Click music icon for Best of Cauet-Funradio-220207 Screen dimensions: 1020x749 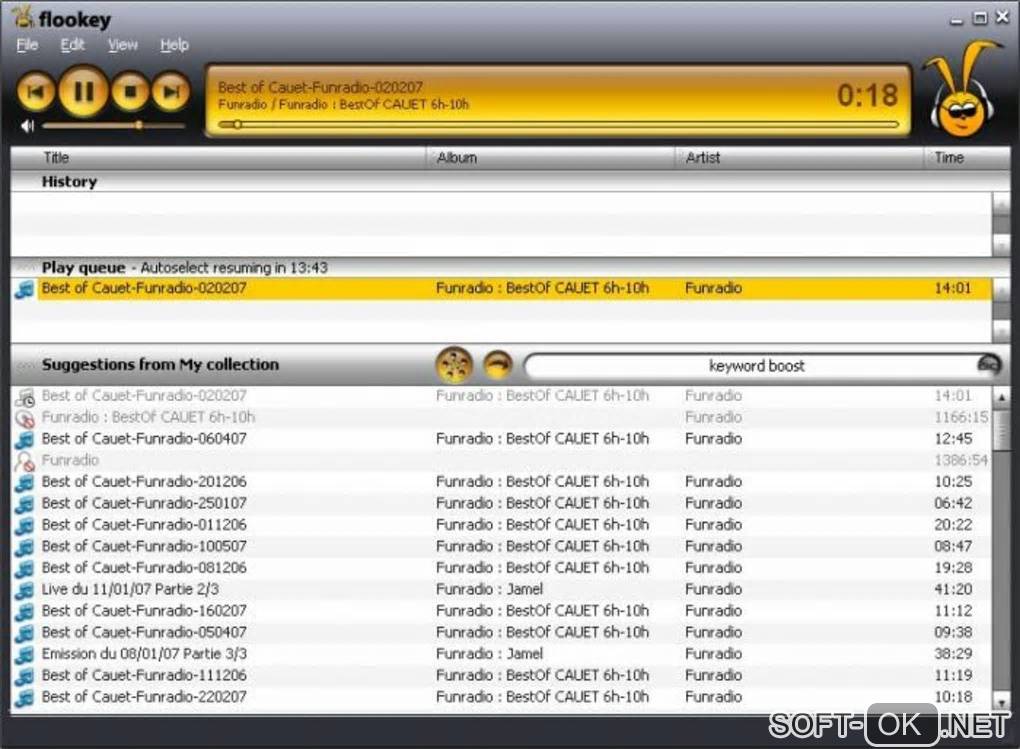[25, 697]
